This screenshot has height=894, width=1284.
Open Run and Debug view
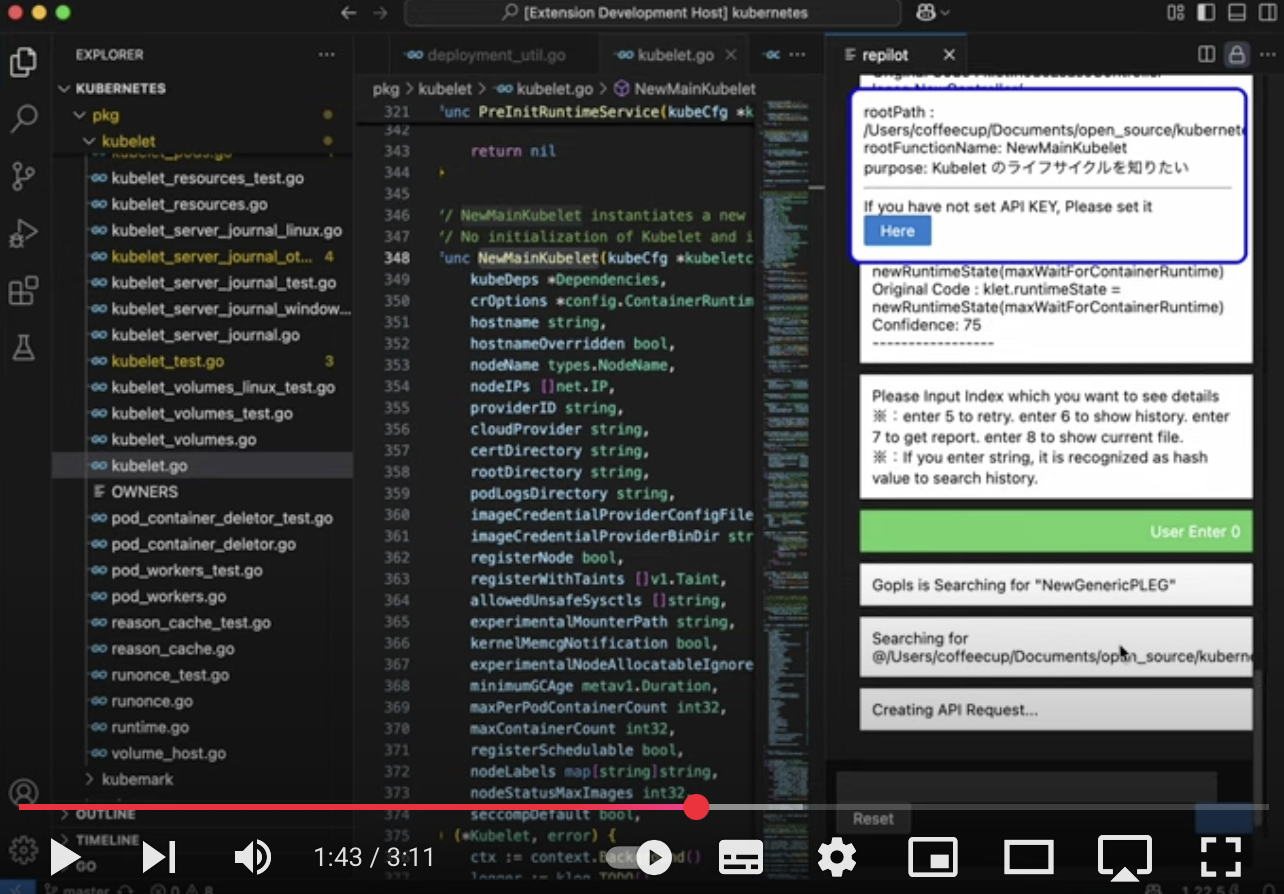point(23,234)
